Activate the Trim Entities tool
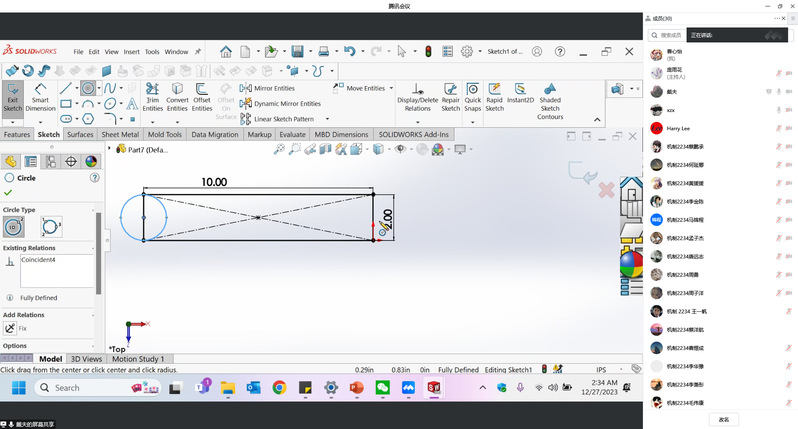 click(152, 101)
